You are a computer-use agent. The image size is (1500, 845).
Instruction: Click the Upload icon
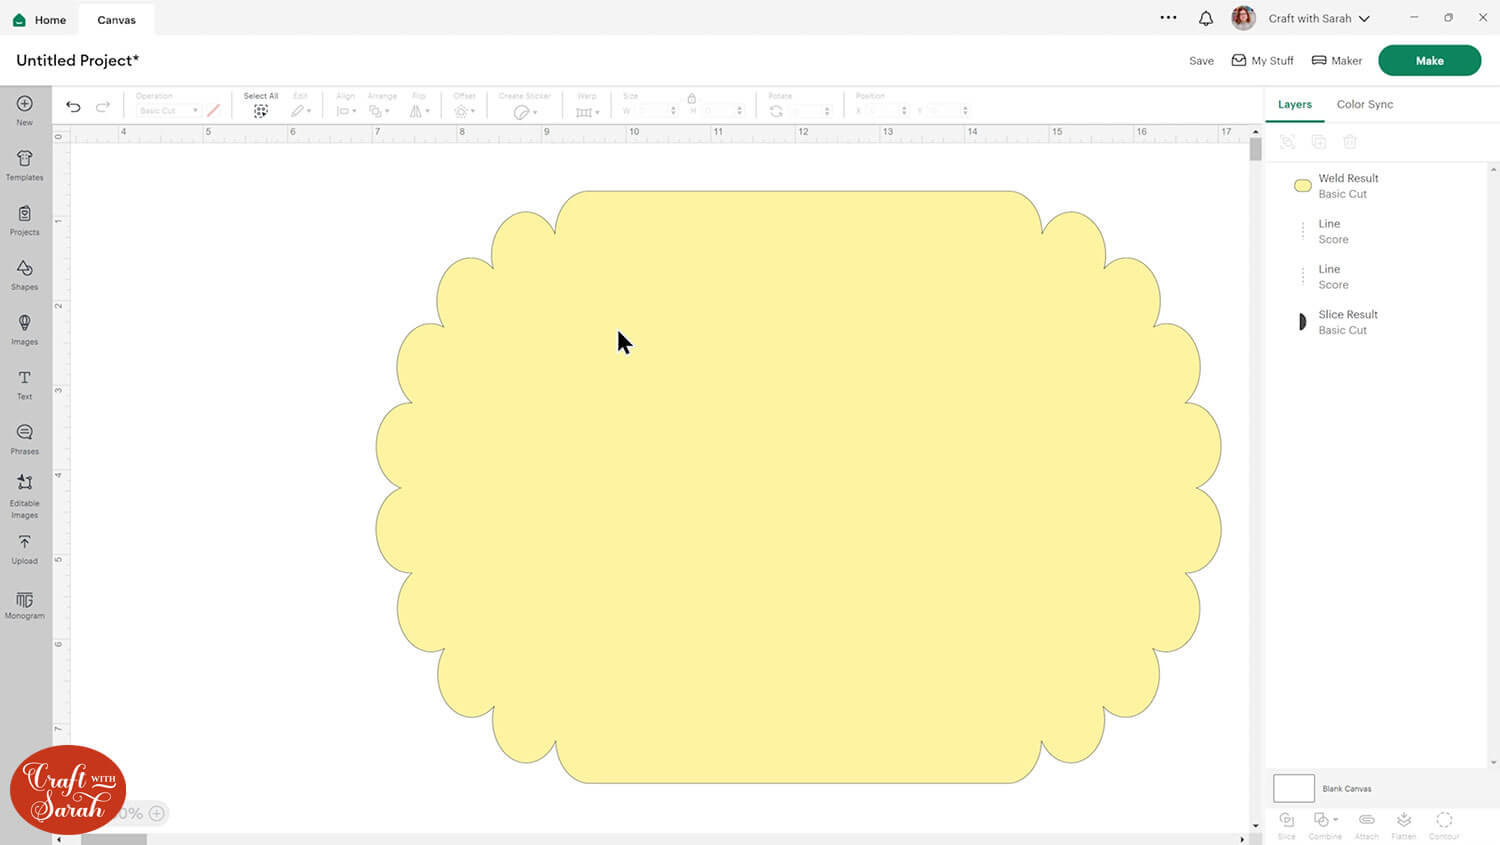coord(25,548)
